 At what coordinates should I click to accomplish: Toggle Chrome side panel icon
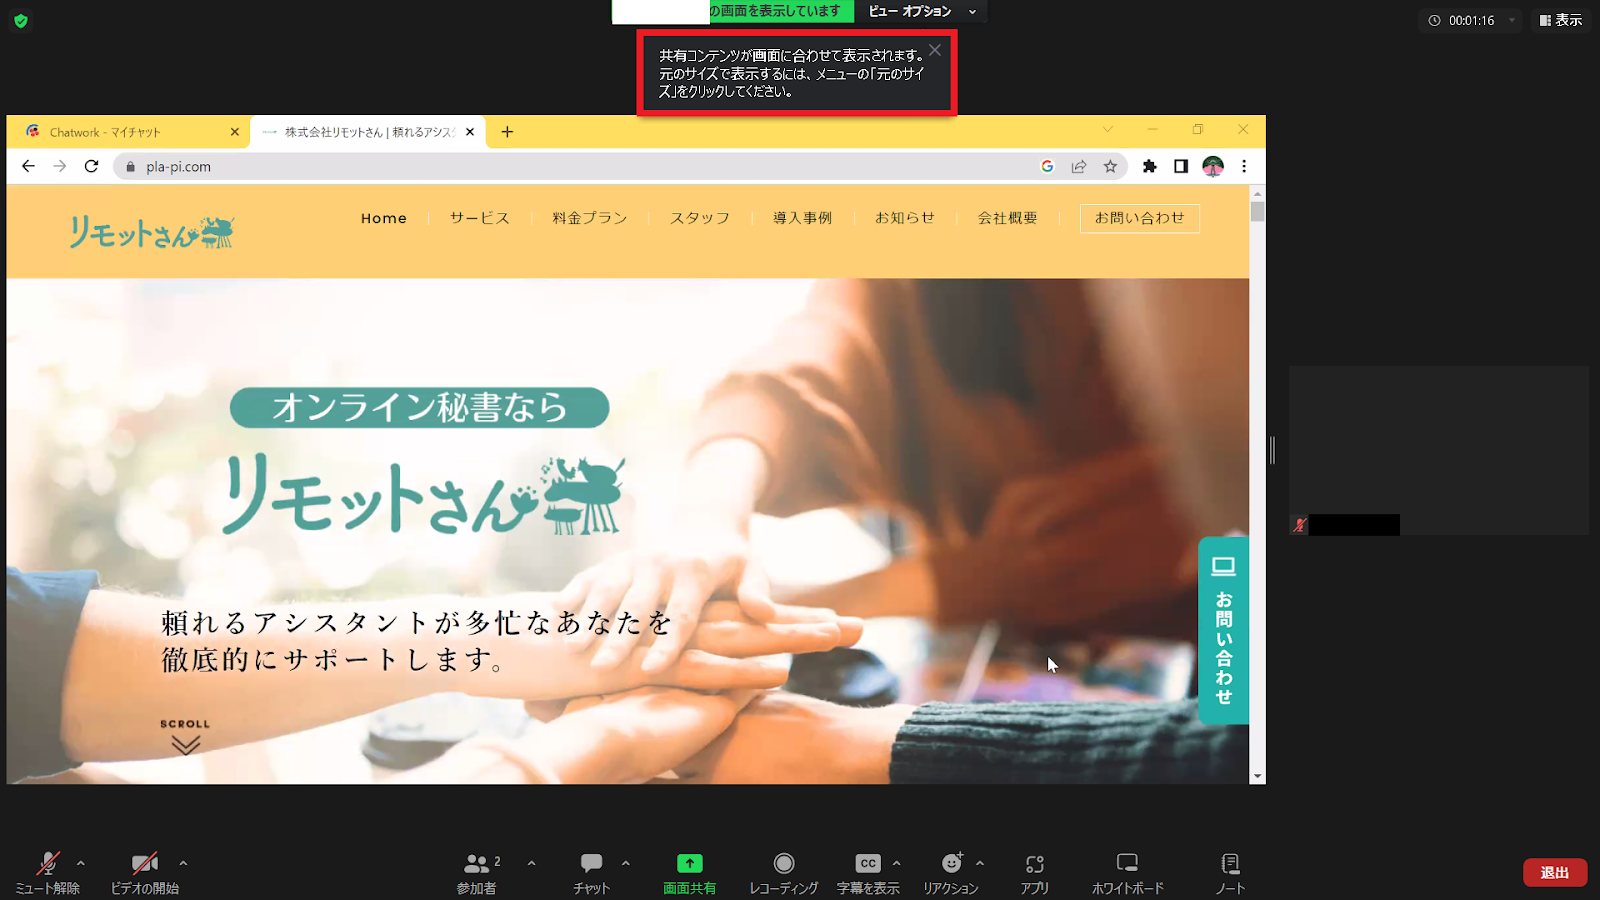click(x=1181, y=166)
